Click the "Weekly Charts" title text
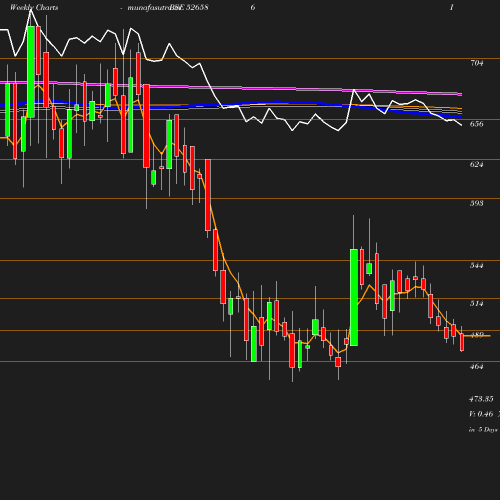This screenshot has width=500, height=500. click(x=34, y=7)
